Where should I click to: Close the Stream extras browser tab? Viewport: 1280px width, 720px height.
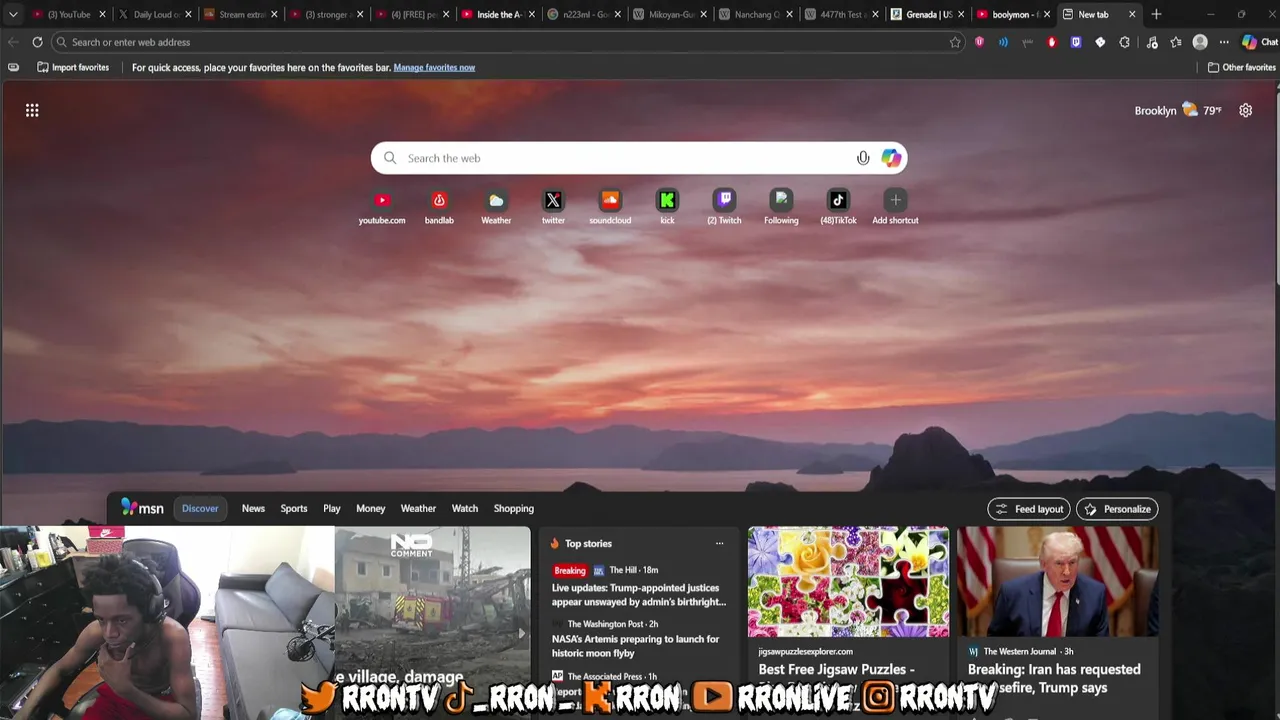274,14
